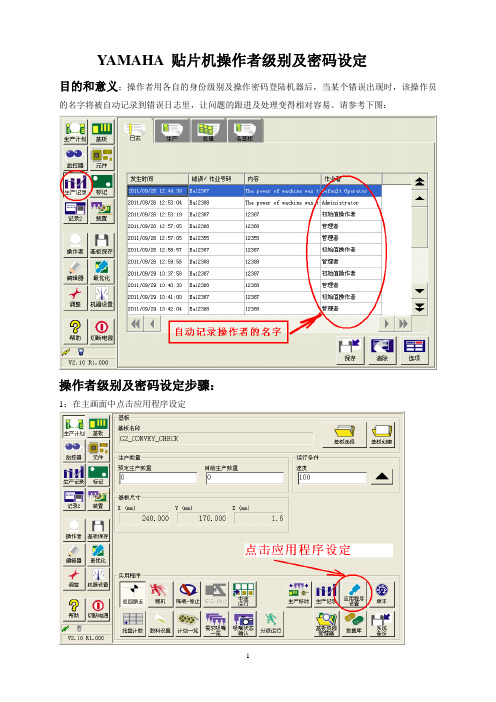Click 分段运行 running-man icon in lower panel
Image resolution: width=496 pixels, height=702 pixels.
[270, 623]
